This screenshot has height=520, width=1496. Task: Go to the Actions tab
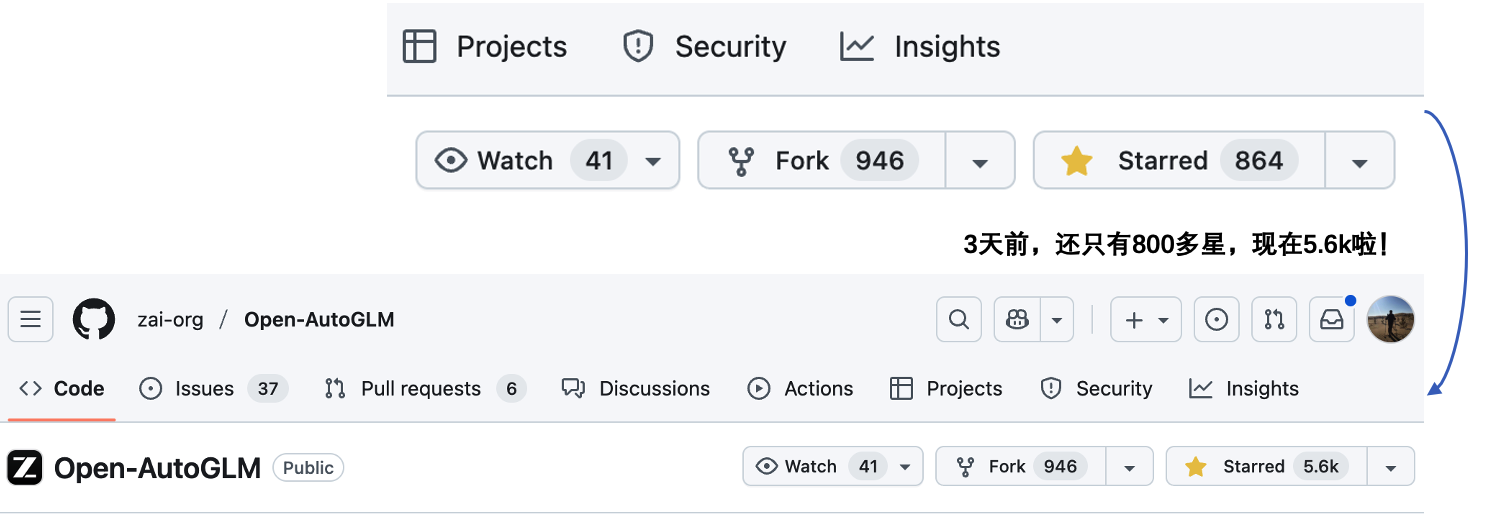(x=800, y=389)
